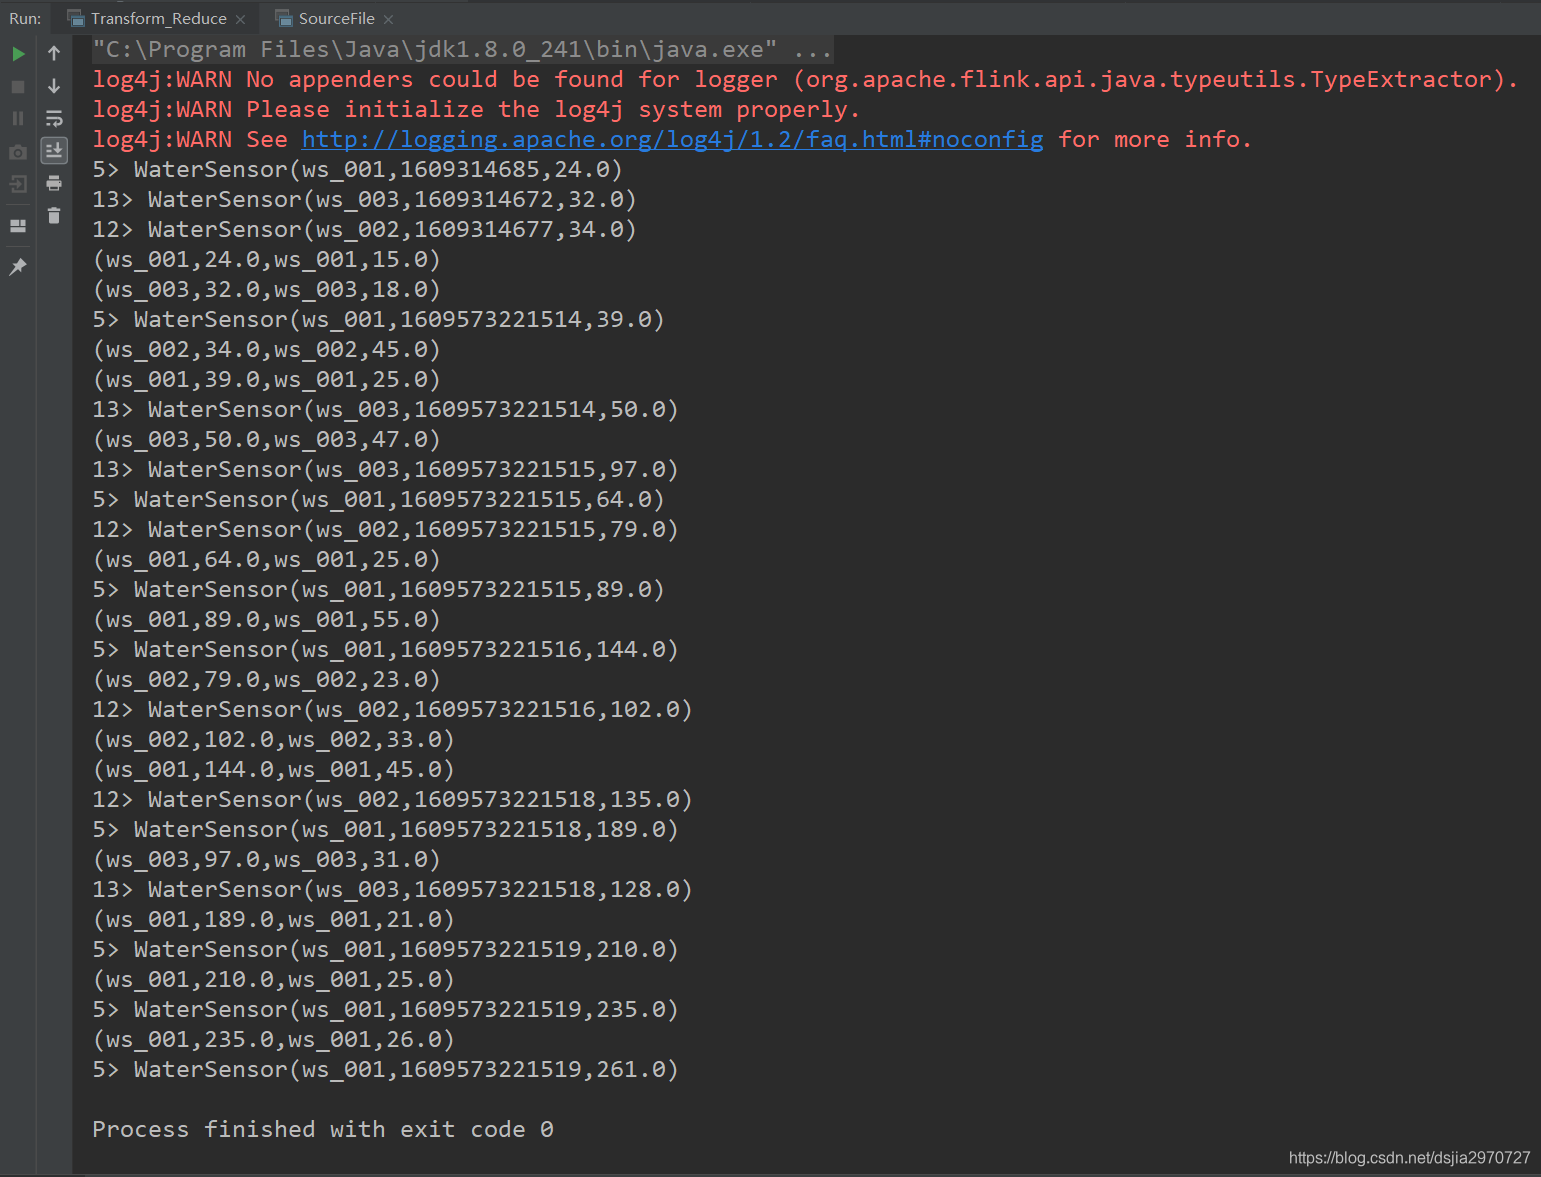The width and height of the screenshot is (1541, 1177).
Task: Click output '(ws_001,64.0,ws_001,25.0)'
Action: (266, 559)
